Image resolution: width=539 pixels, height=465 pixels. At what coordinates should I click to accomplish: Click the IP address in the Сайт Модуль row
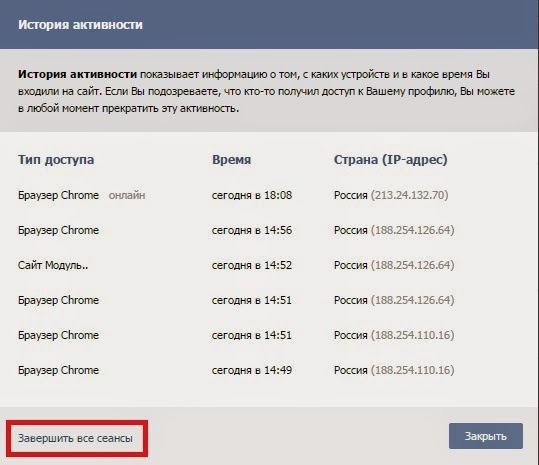tap(412, 265)
